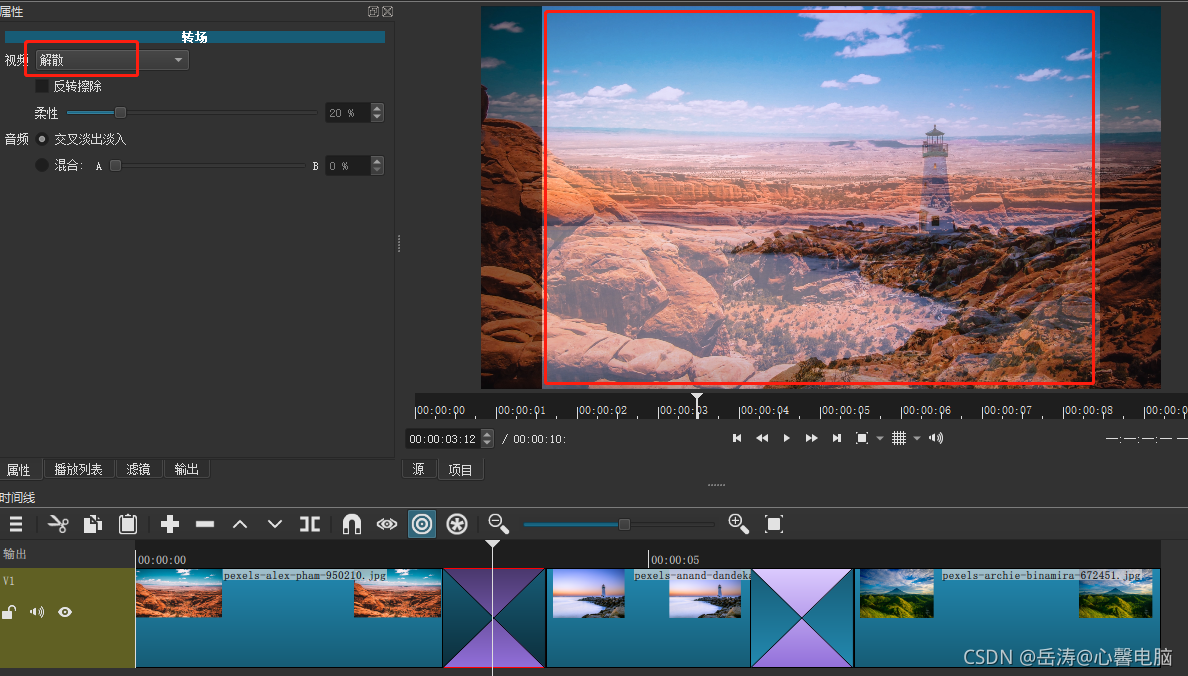Viewport: 1188px width, 676px height.
Task: Open grid options dropdown arrow
Action: click(x=917, y=438)
